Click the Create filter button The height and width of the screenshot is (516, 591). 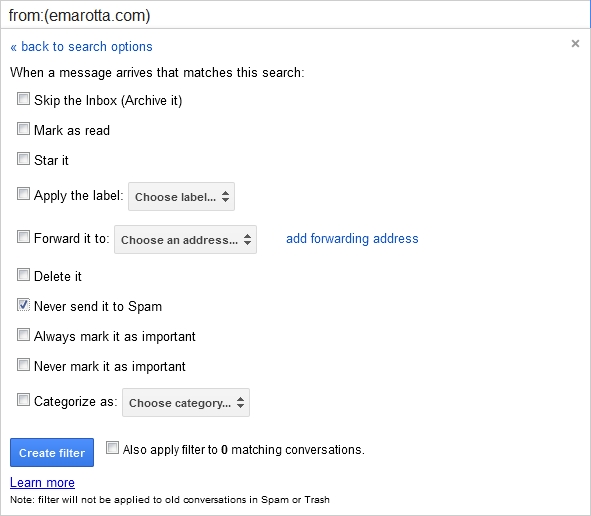[52, 452]
